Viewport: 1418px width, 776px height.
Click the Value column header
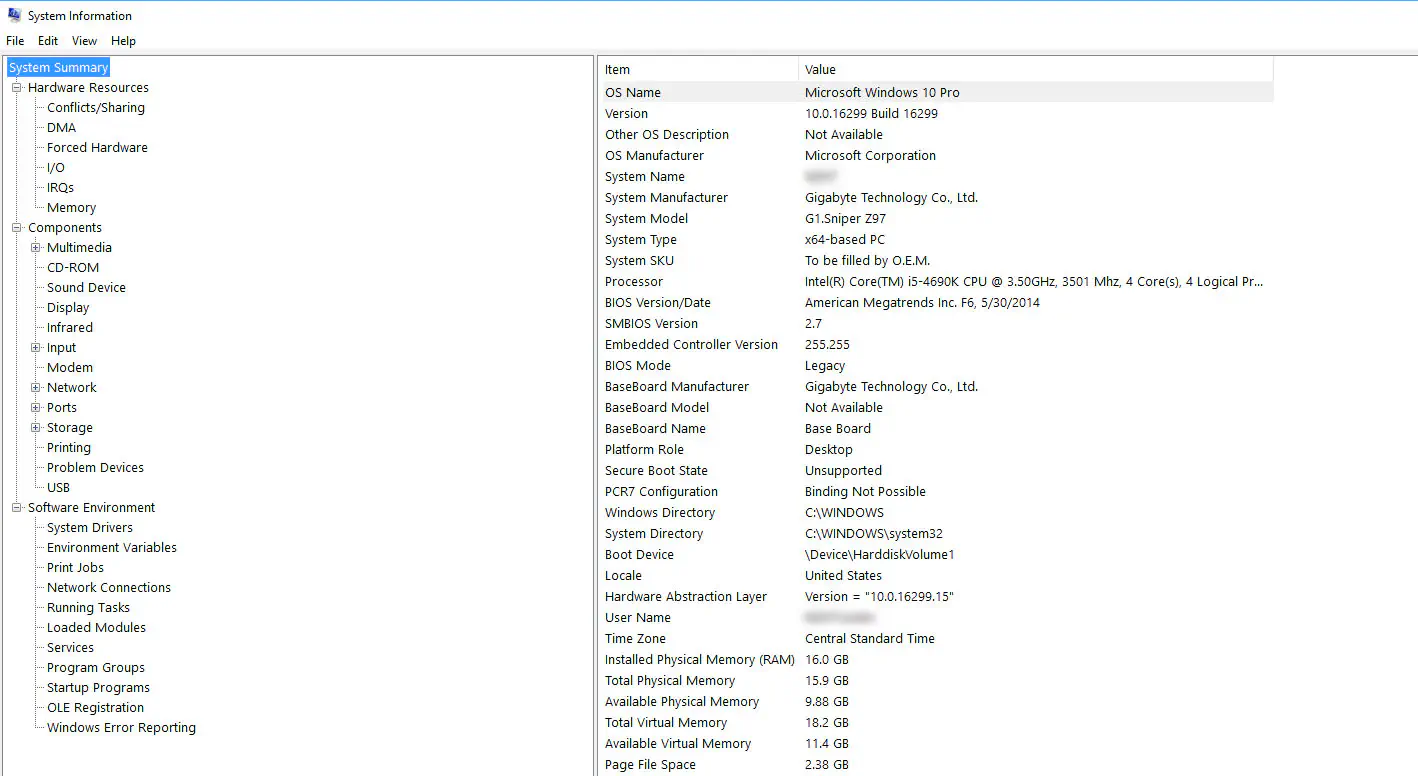[x=1036, y=69]
